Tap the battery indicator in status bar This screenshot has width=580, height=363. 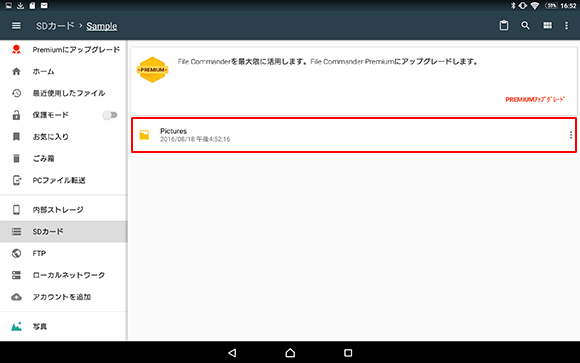(551, 6)
